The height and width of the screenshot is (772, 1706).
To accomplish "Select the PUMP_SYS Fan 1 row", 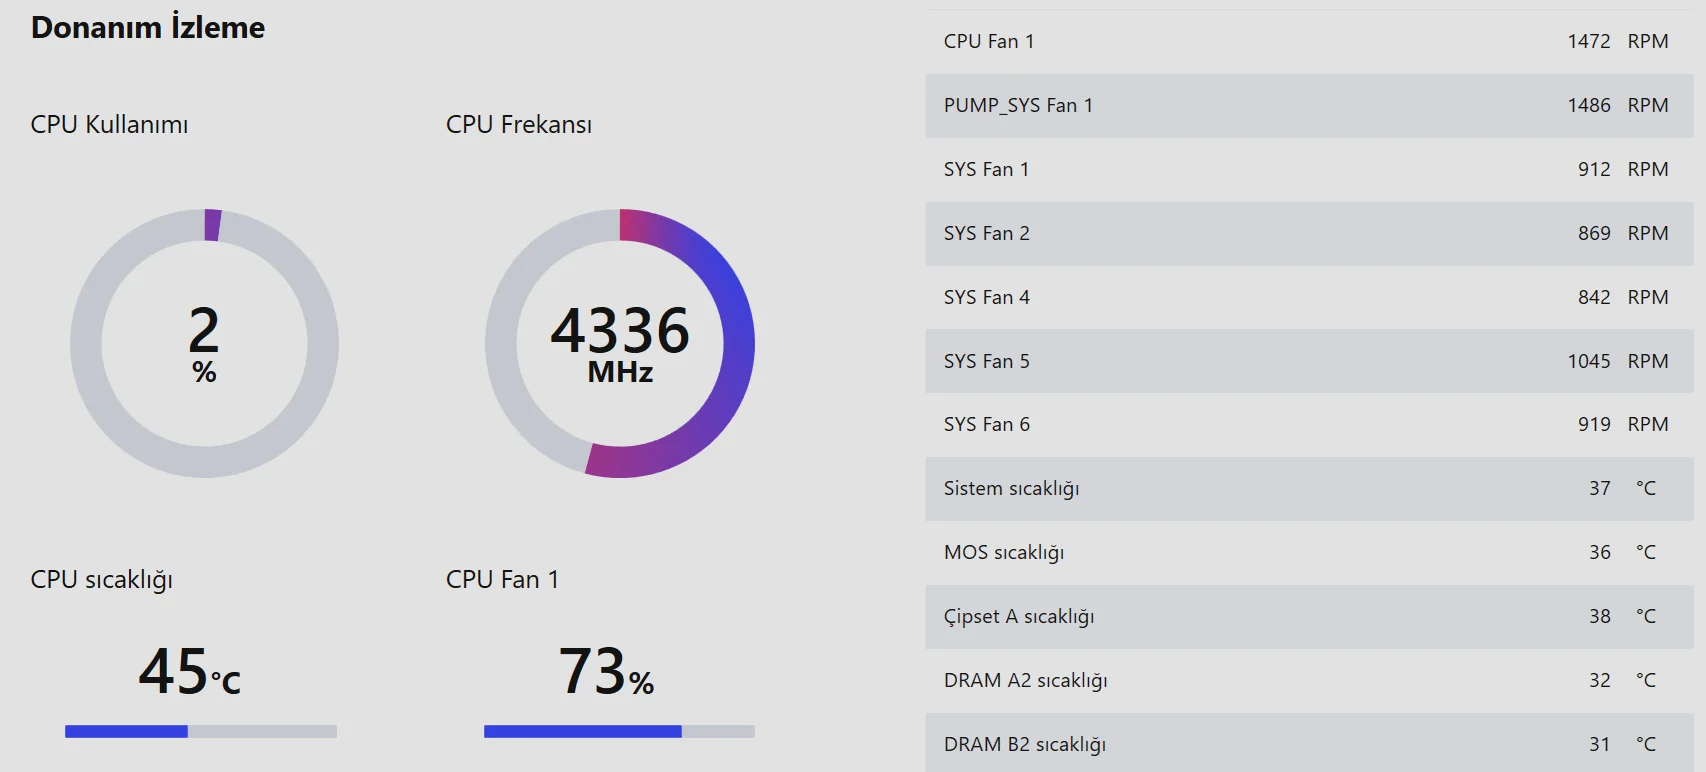I will [1310, 106].
